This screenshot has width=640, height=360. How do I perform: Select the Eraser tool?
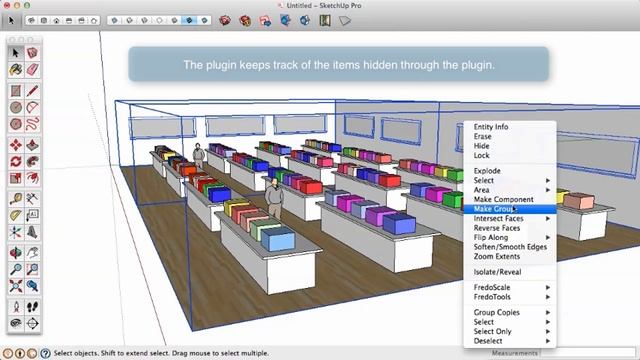32,69
